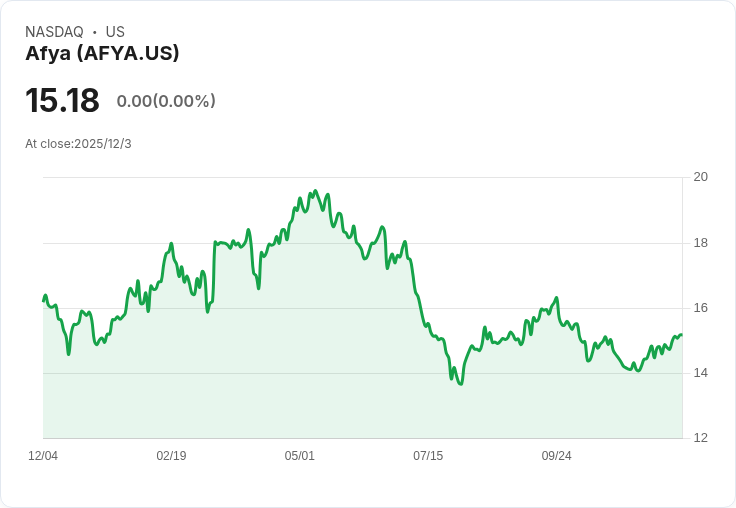The width and height of the screenshot is (736, 508).
Task: Click the 18 value on y-axis
Action: pyautogui.click(x=701, y=243)
